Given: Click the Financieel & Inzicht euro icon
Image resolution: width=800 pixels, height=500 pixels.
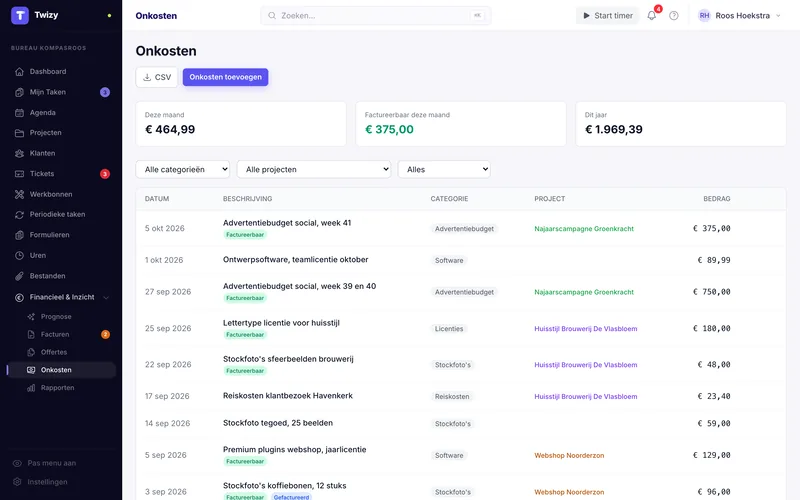Looking at the screenshot, I should [19, 297].
